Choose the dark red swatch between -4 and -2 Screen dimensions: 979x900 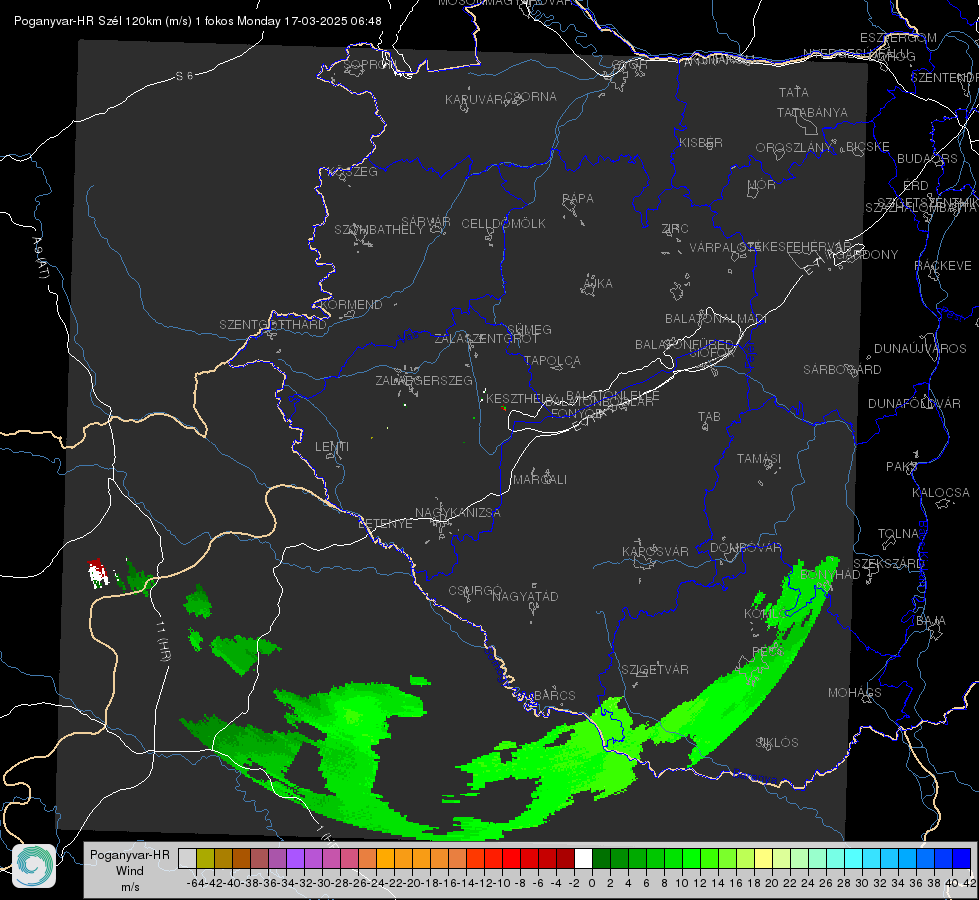(x=565, y=858)
